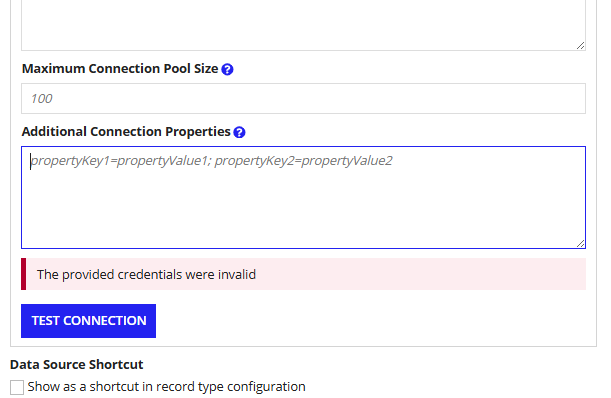This screenshot has width=611, height=398.
Task: Click inside the partially visible top text area
Action: tap(303, 23)
